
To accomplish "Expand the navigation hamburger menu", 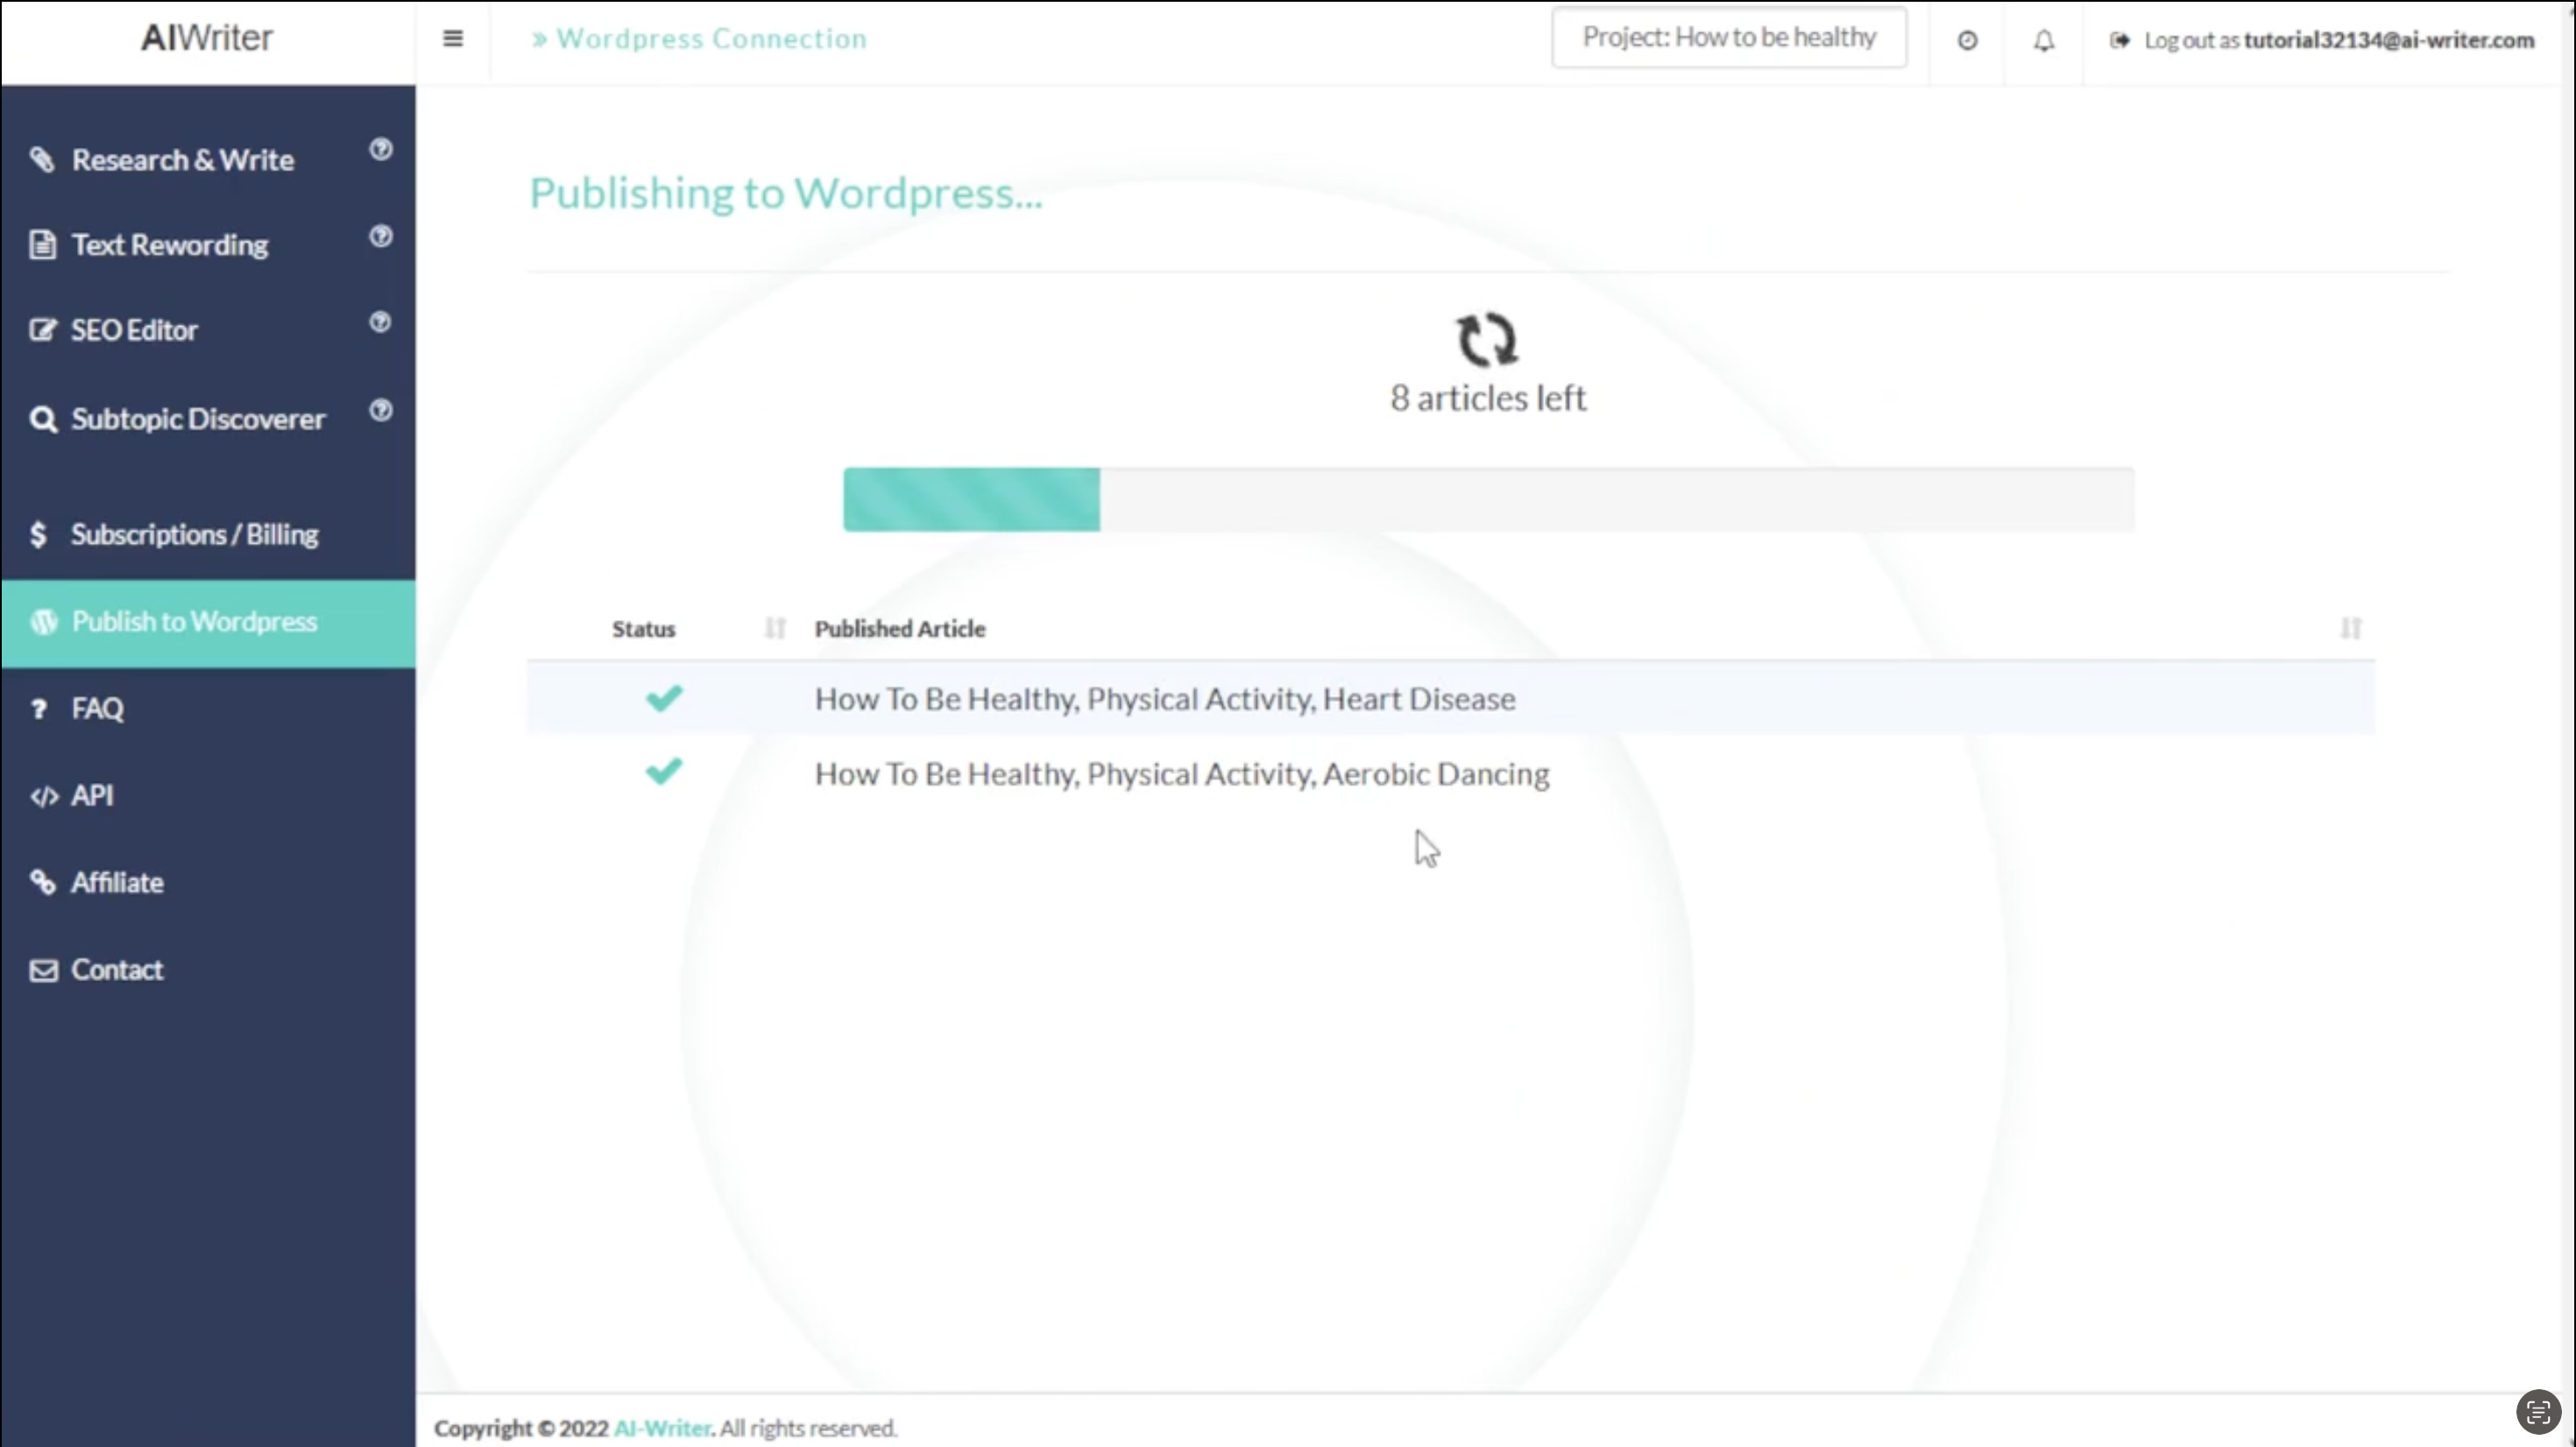I will [x=455, y=39].
